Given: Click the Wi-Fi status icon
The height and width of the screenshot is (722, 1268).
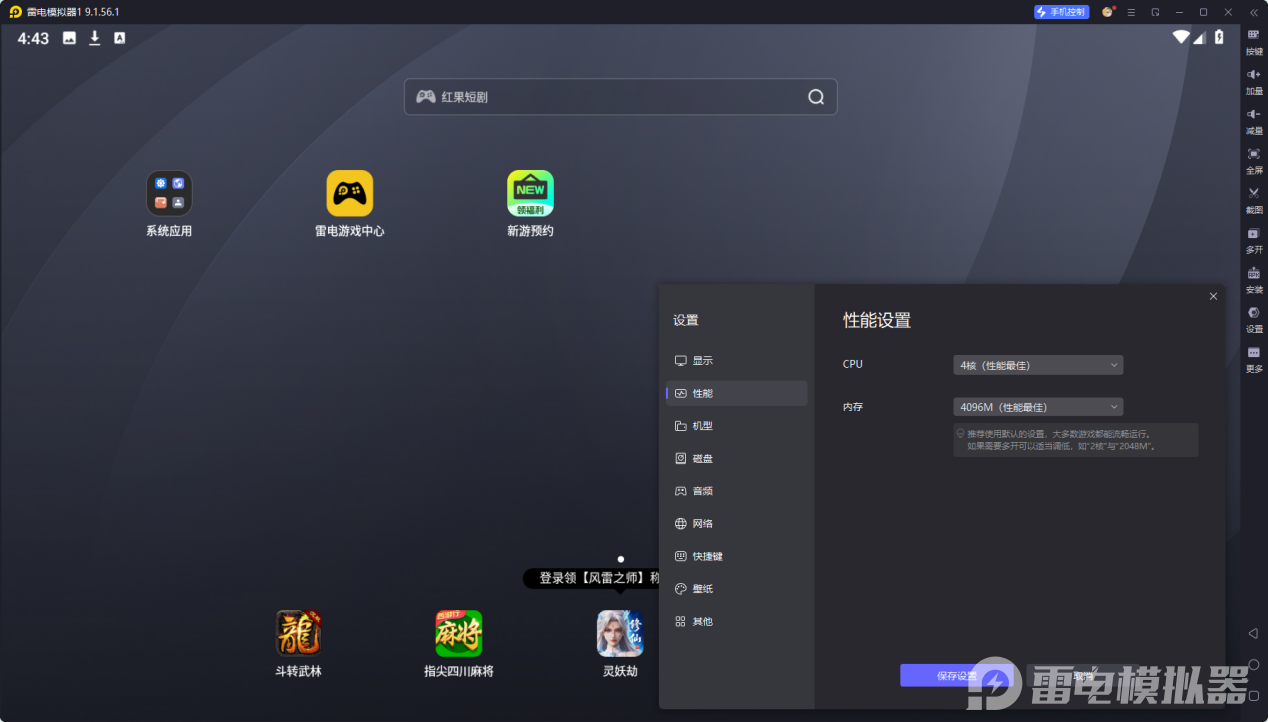Looking at the screenshot, I should pos(1181,37).
